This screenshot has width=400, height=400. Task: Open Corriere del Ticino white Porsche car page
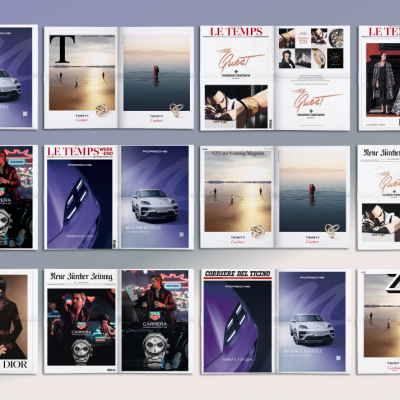312,321
